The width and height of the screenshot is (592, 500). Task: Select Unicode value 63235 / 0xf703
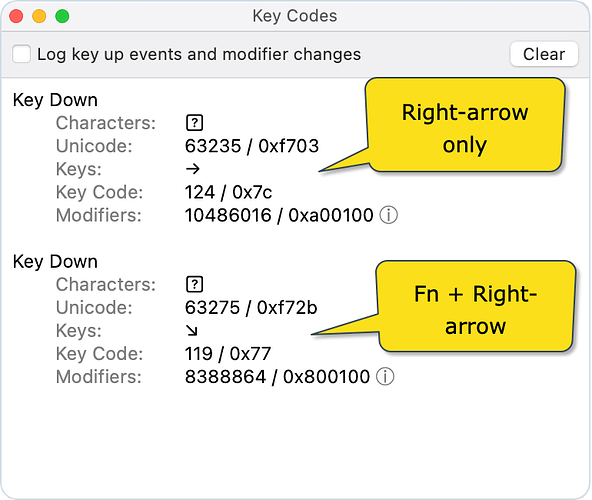252,146
